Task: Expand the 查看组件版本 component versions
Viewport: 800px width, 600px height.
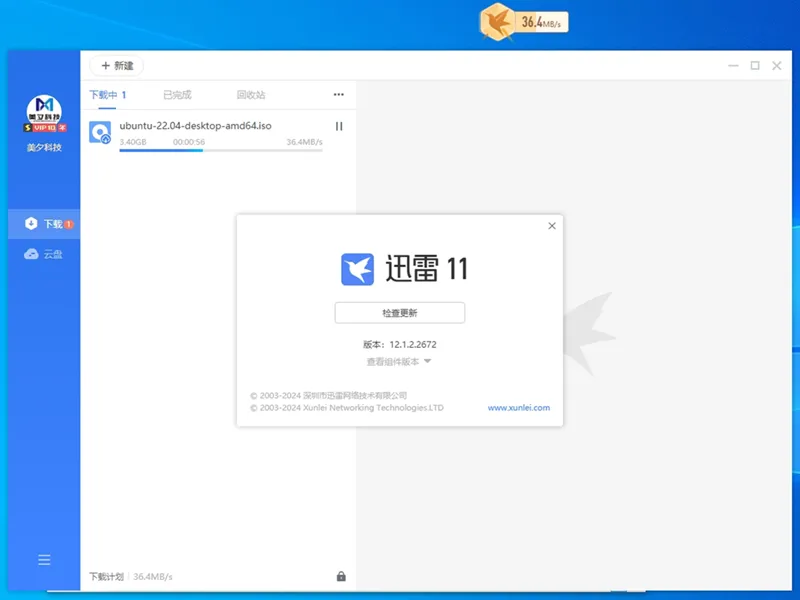Action: [x=399, y=362]
